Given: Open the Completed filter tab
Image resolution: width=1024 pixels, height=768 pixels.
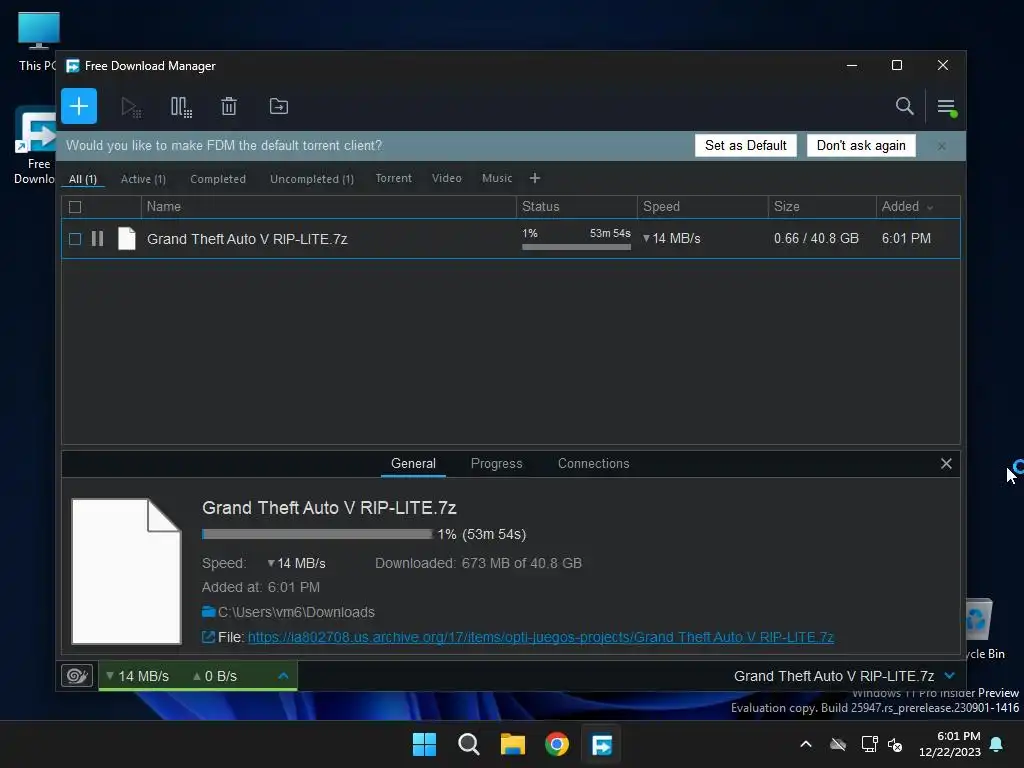Looking at the screenshot, I should point(218,179).
